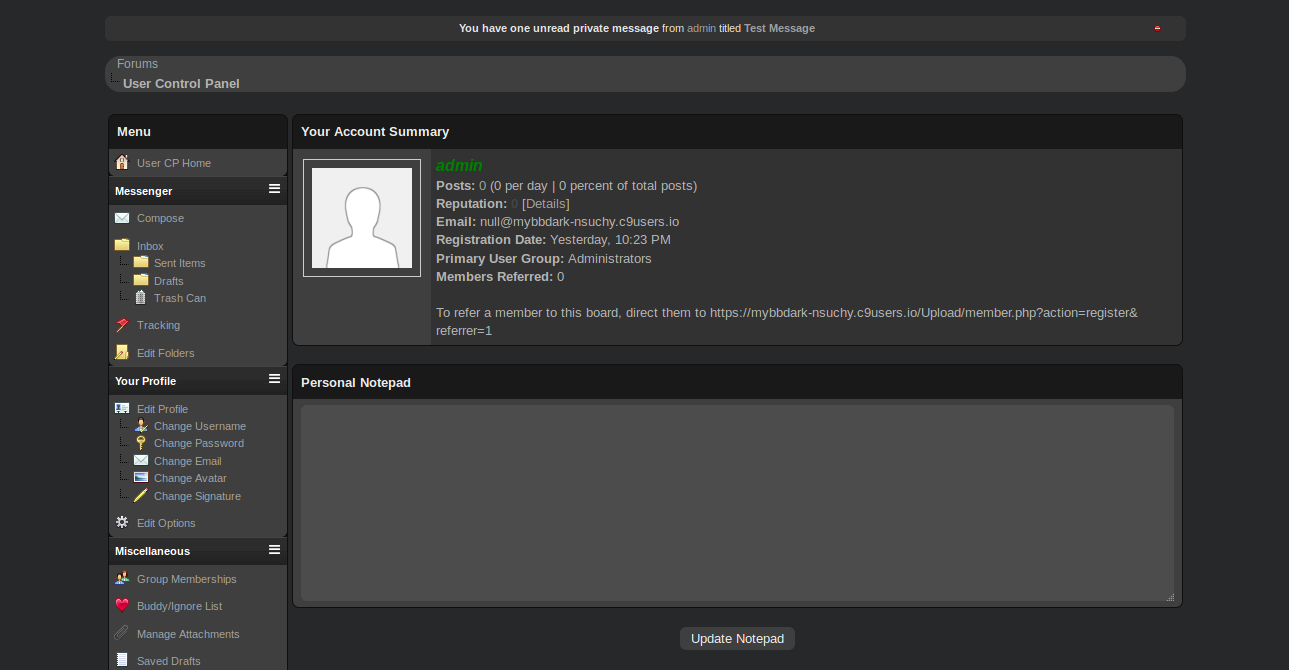Open the Edit Options link
This screenshot has height=670, width=1289.
coord(166,523)
